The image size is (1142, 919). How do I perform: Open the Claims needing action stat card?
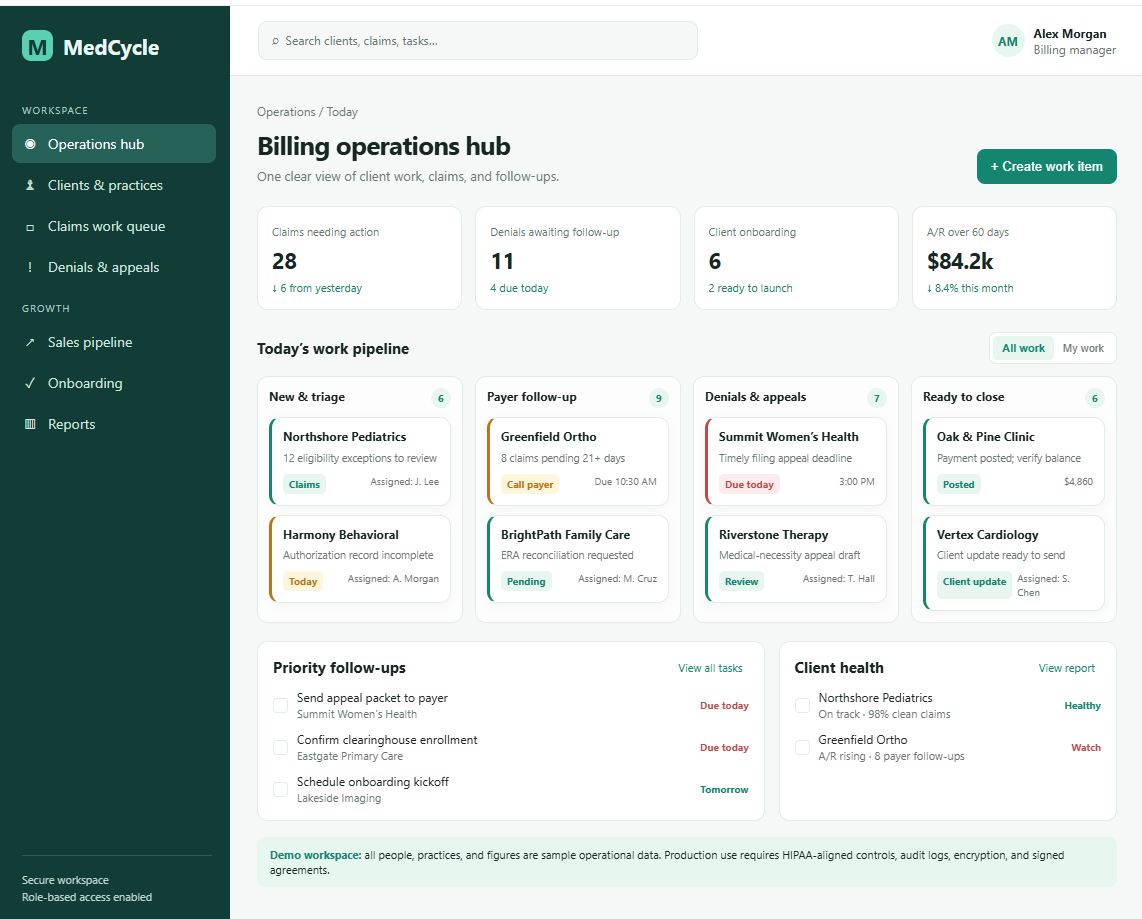coord(360,258)
